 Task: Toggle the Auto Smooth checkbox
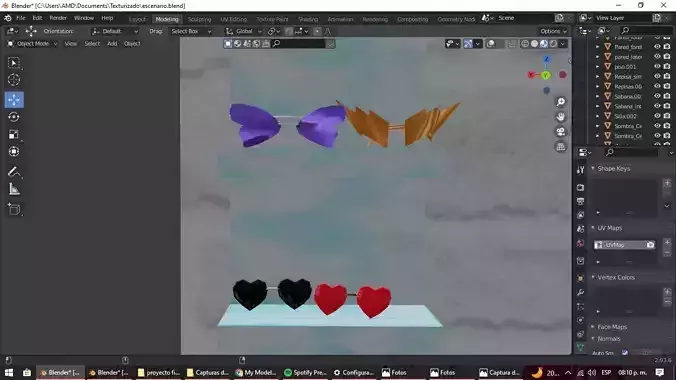point(625,352)
